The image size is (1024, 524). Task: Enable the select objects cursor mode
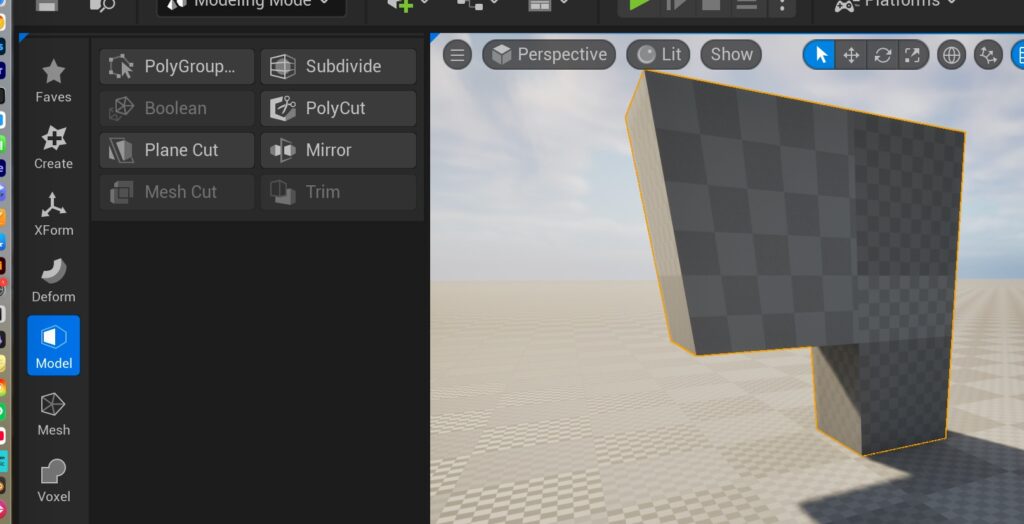coord(821,55)
